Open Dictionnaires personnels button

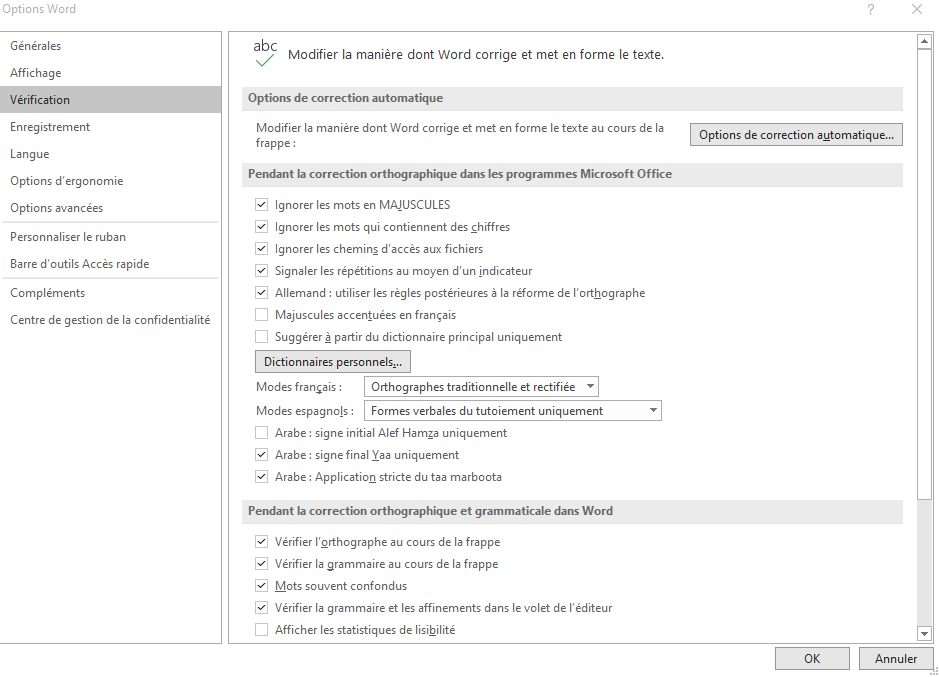point(332,362)
